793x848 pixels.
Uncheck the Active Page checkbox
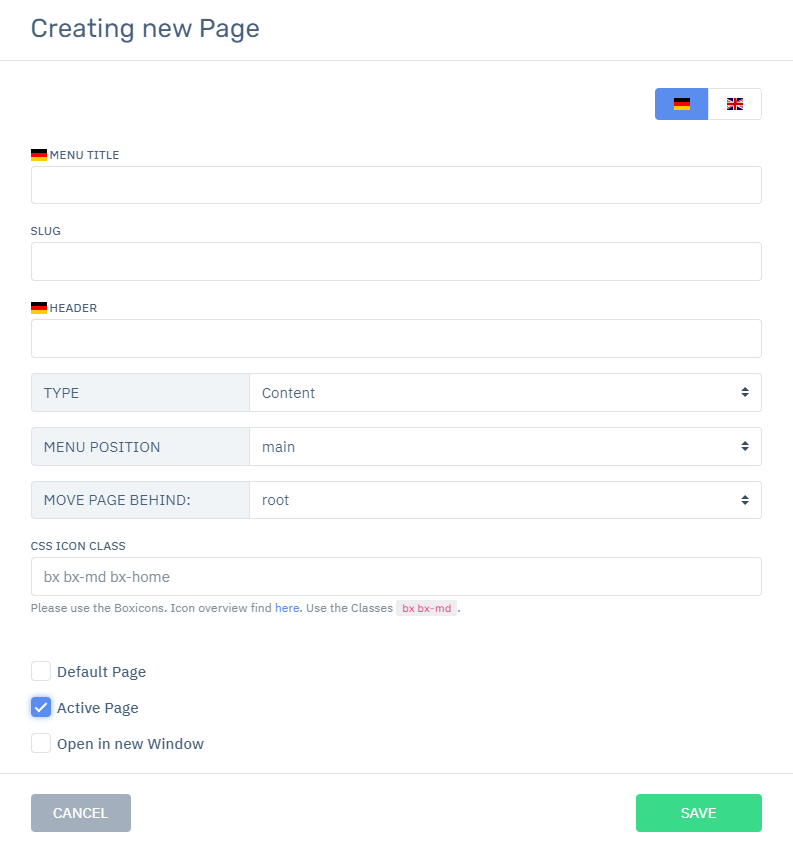point(40,707)
